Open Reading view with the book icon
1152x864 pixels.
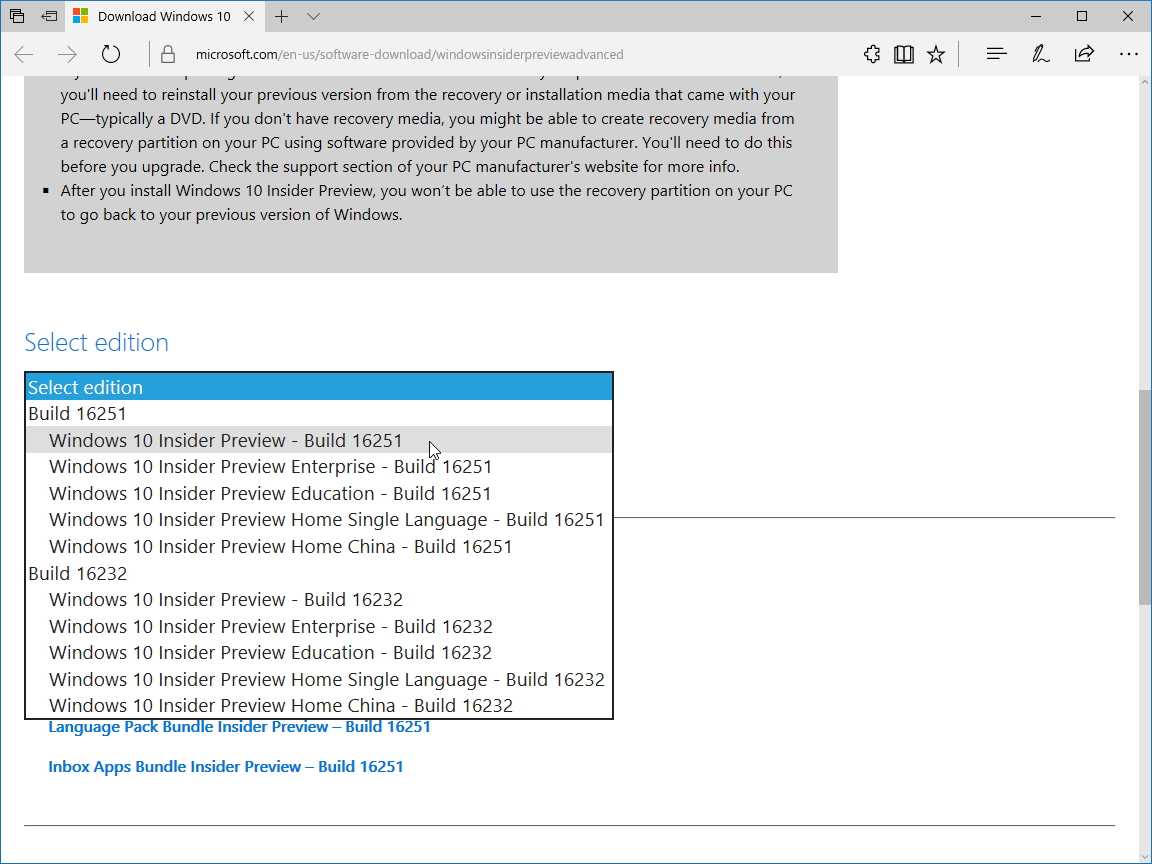coord(904,54)
